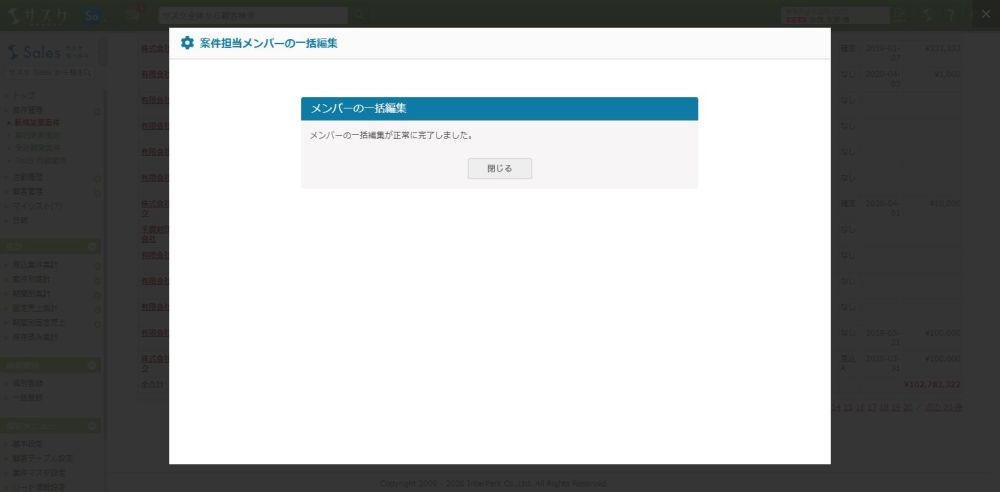Open the blue So app icon
The image size is (1000, 492).
click(92, 16)
